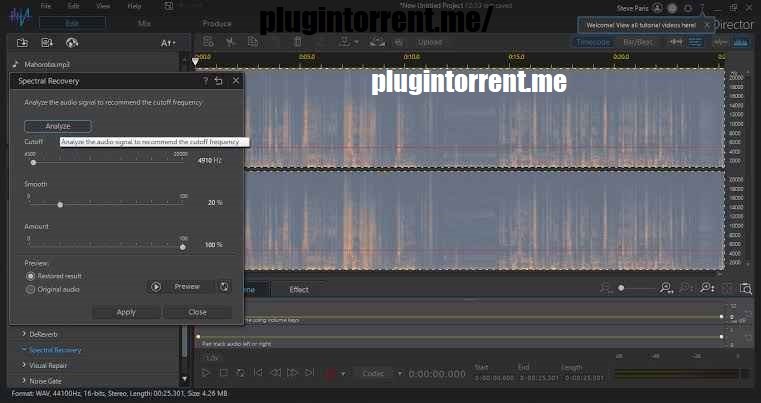Select the Original audio radio button
The height and width of the screenshot is (403, 761).
(31, 289)
